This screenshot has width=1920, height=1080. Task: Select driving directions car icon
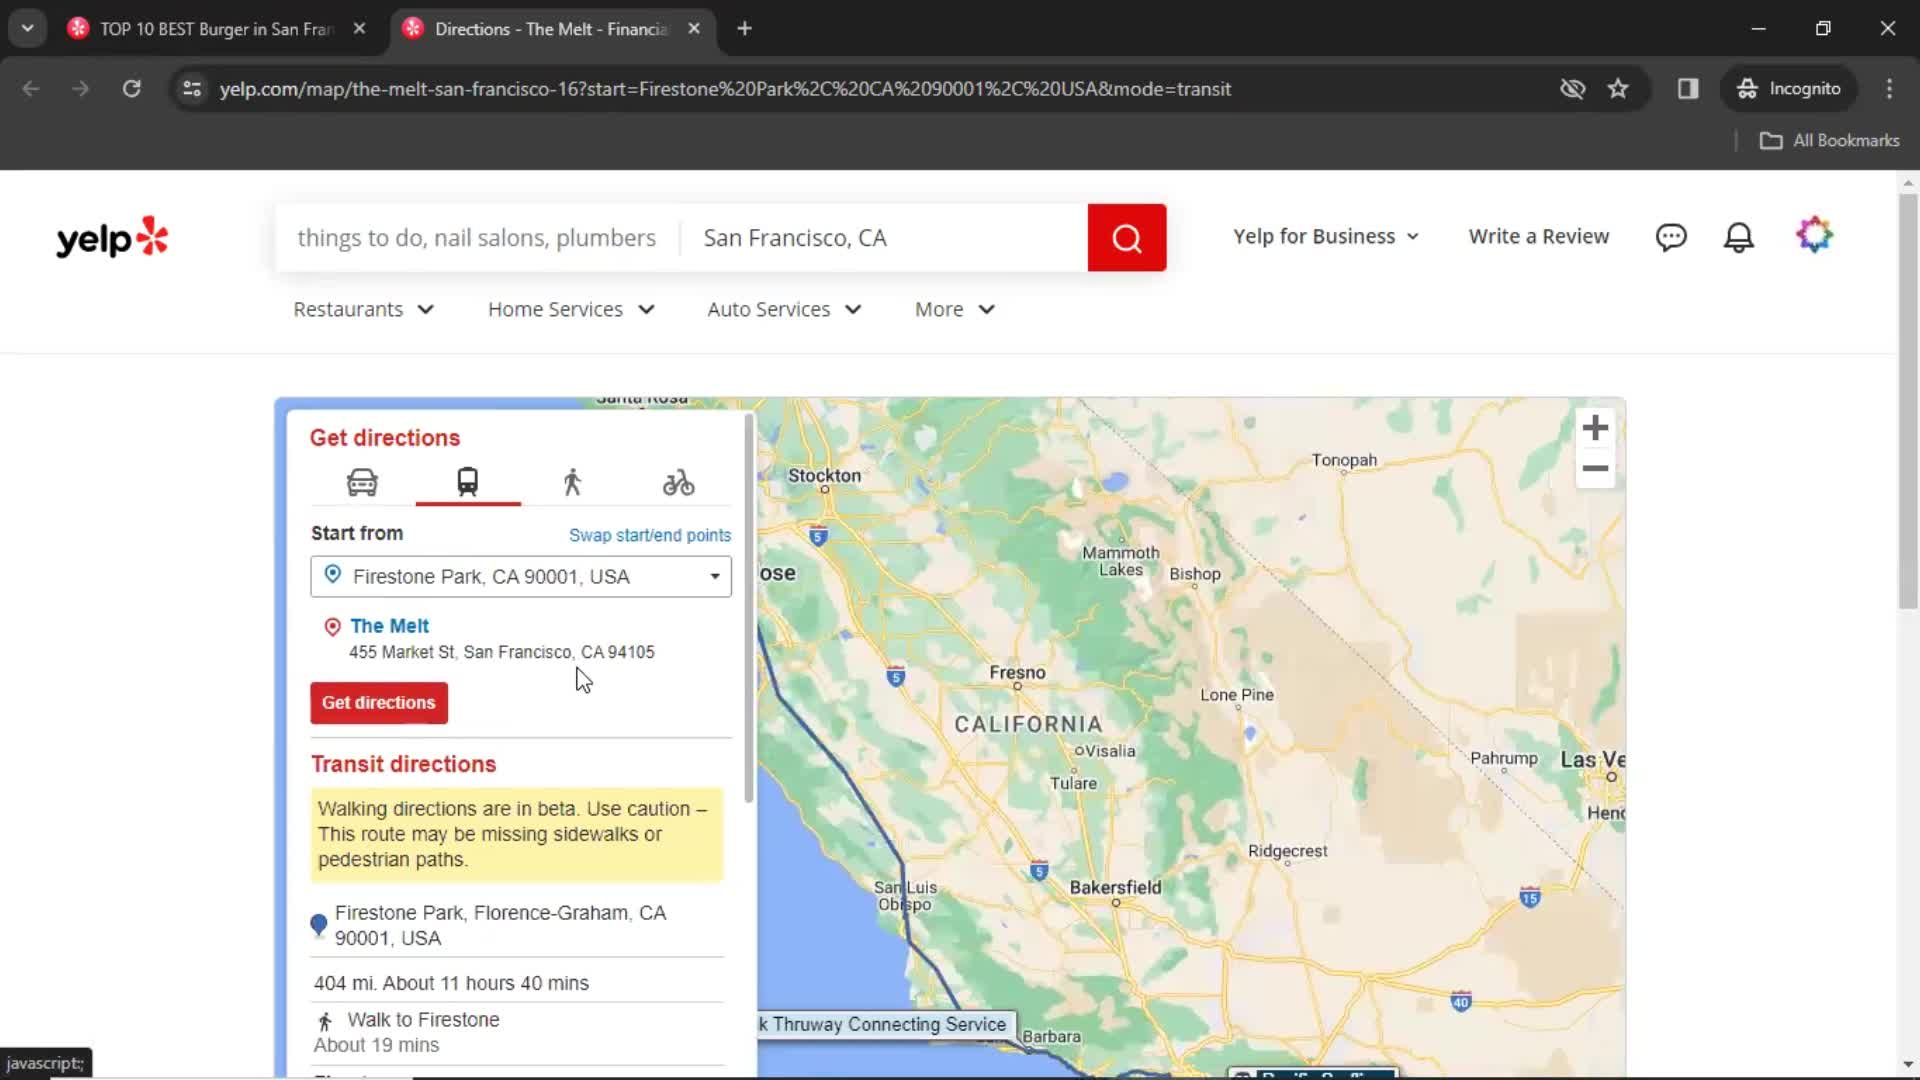coord(362,483)
